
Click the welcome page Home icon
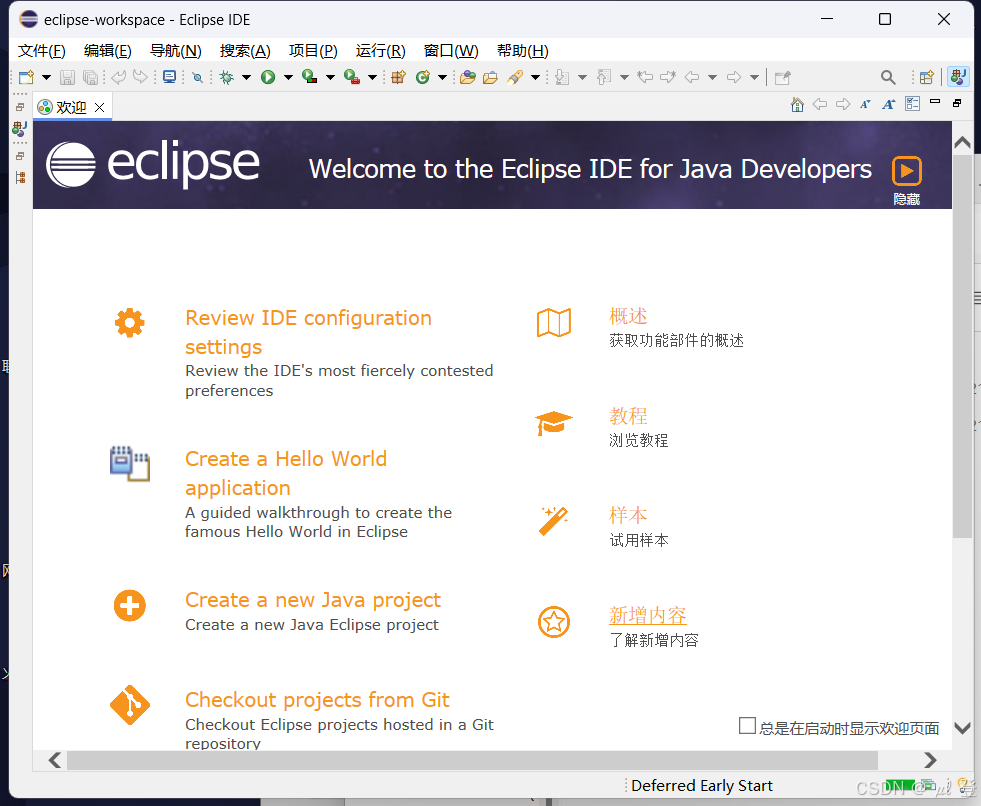click(797, 105)
